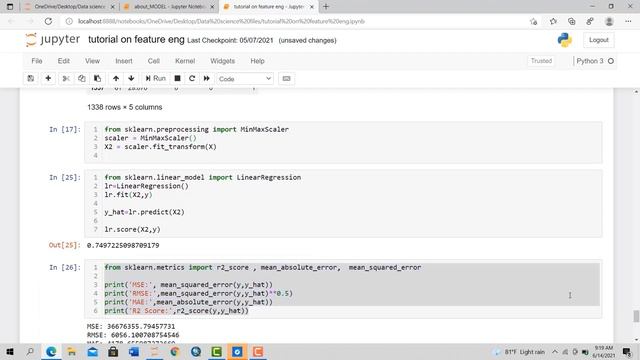Viewport: 640px width, 360px height.
Task: Open Windows taskbar search
Action: [30, 351]
